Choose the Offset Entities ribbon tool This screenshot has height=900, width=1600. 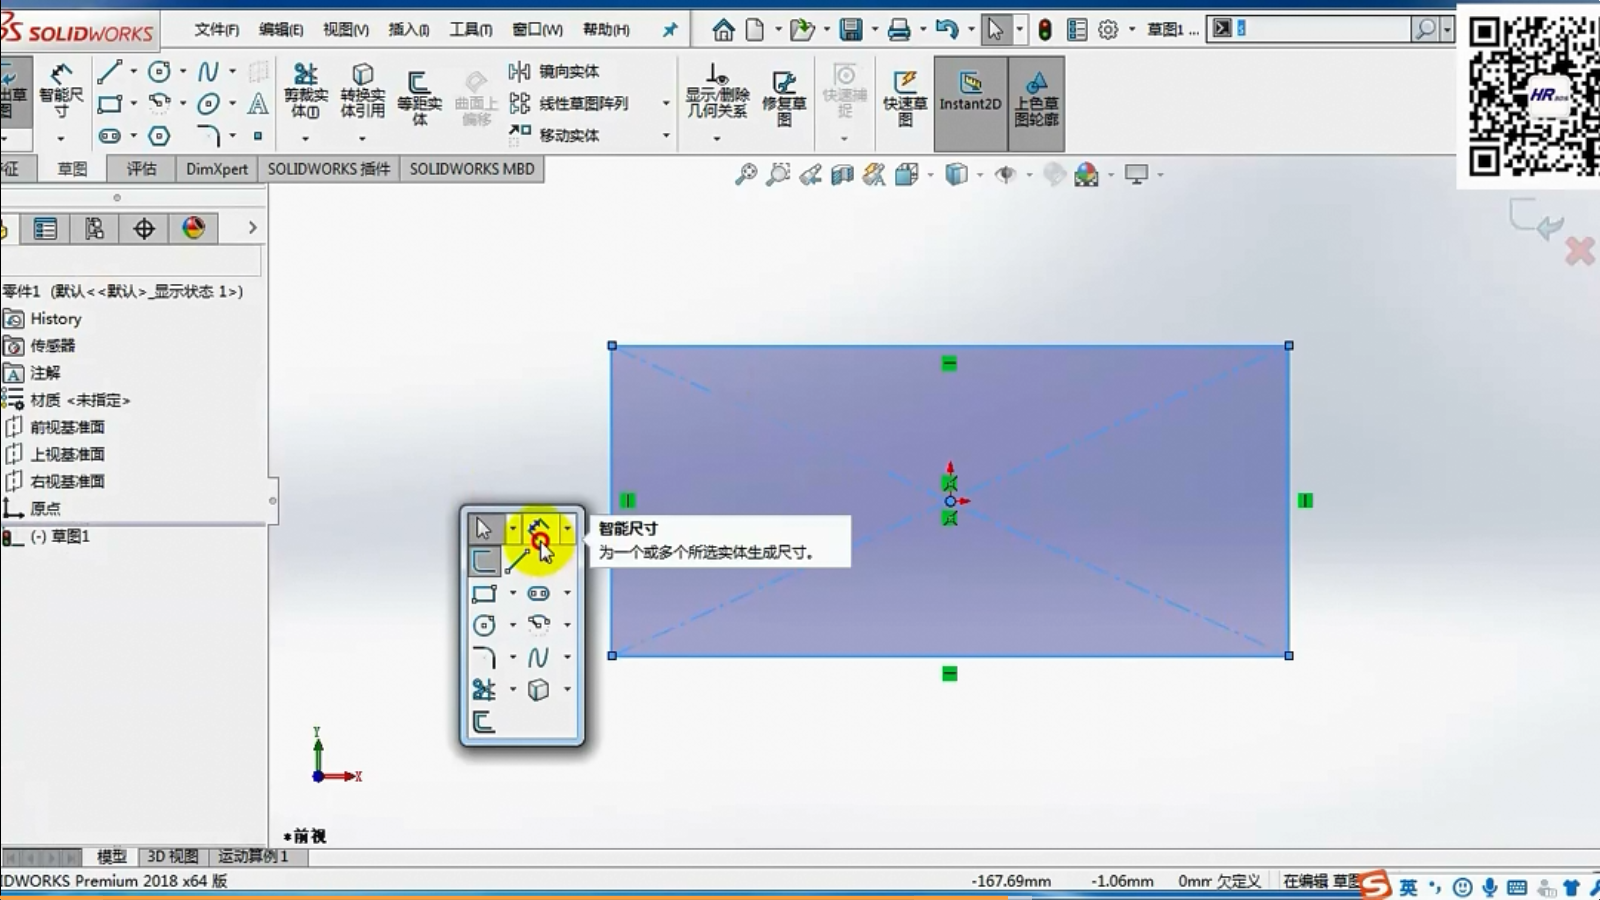[419, 95]
